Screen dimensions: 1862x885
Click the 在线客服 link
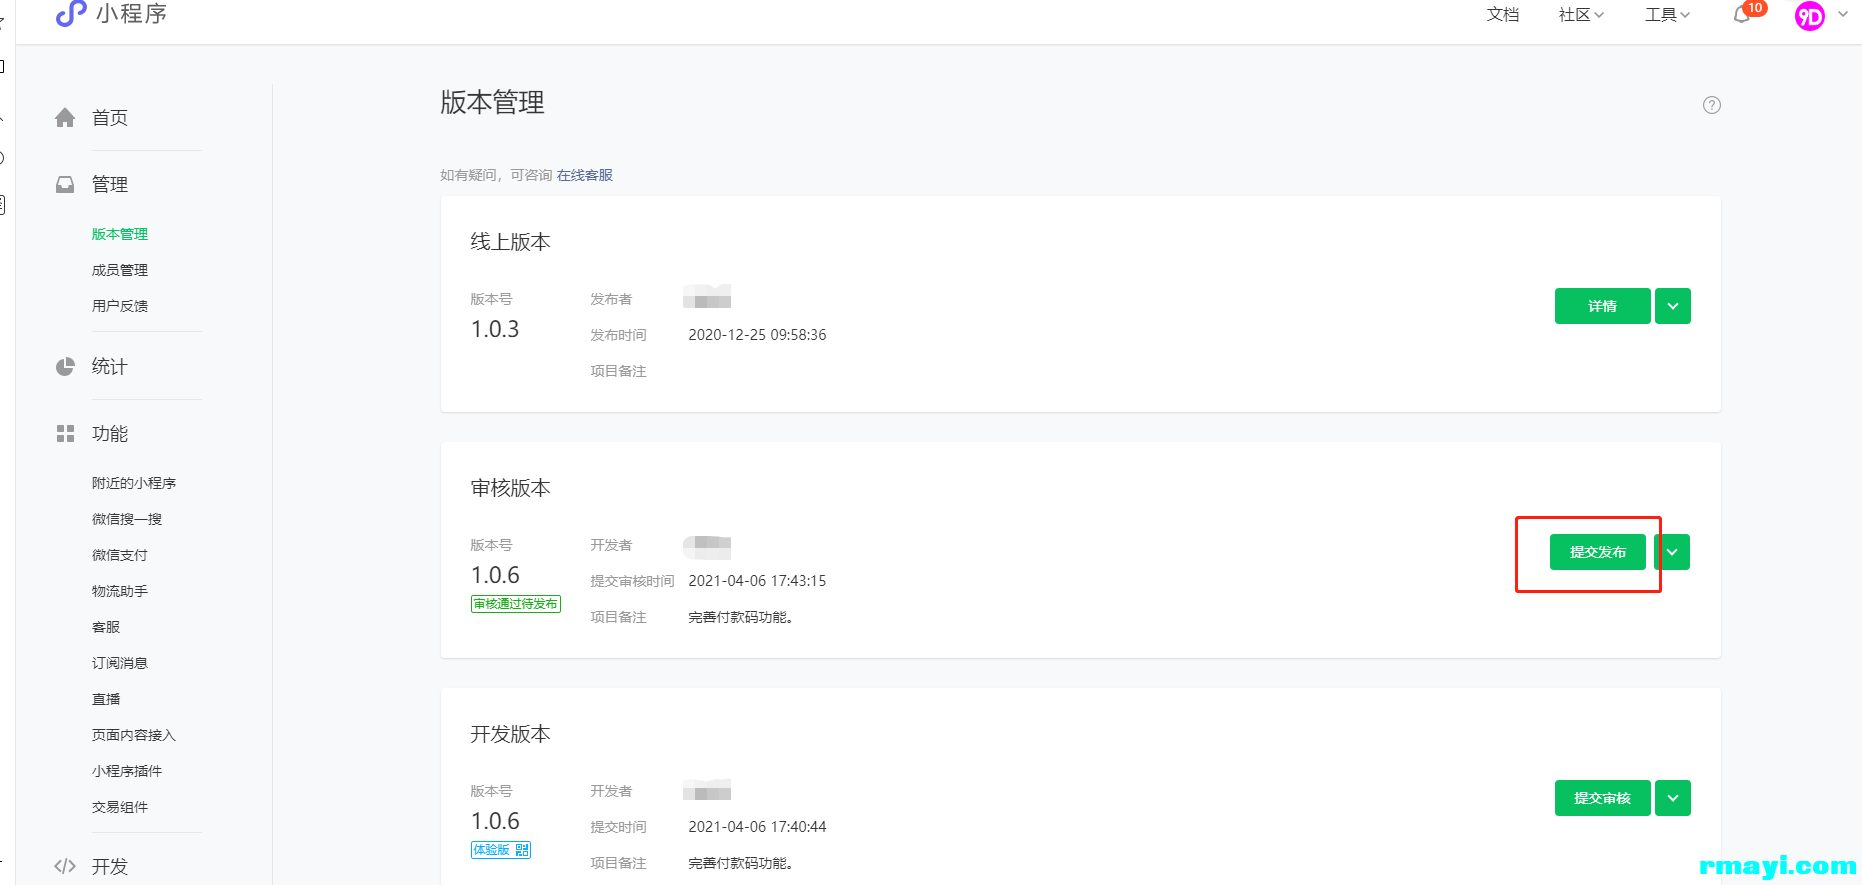tap(585, 175)
